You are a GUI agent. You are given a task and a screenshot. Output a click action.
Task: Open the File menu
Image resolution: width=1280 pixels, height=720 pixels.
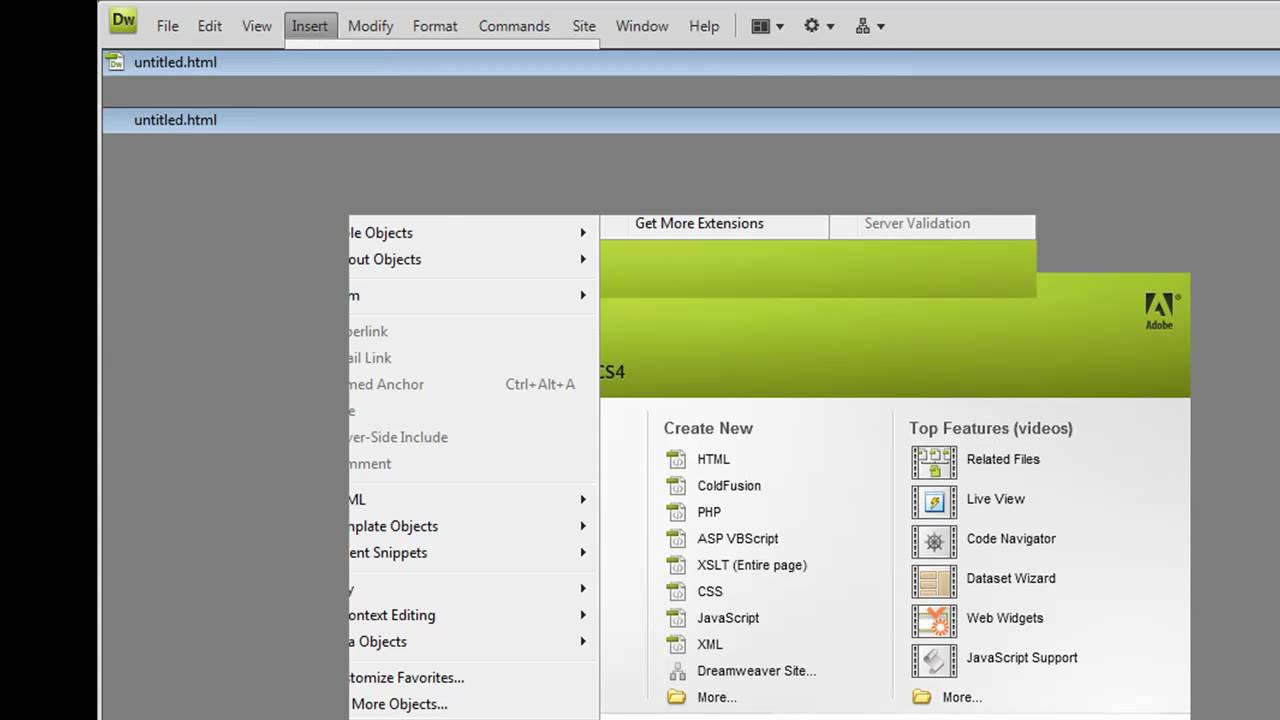[167, 26]
